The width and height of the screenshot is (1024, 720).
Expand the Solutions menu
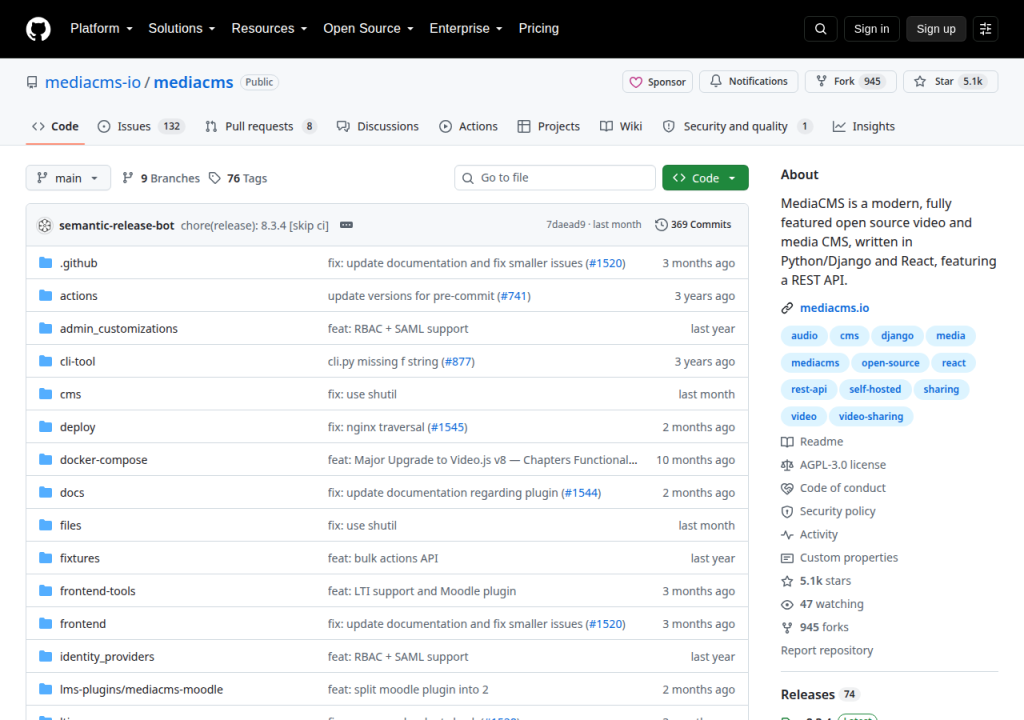click(x=182, y=29)
